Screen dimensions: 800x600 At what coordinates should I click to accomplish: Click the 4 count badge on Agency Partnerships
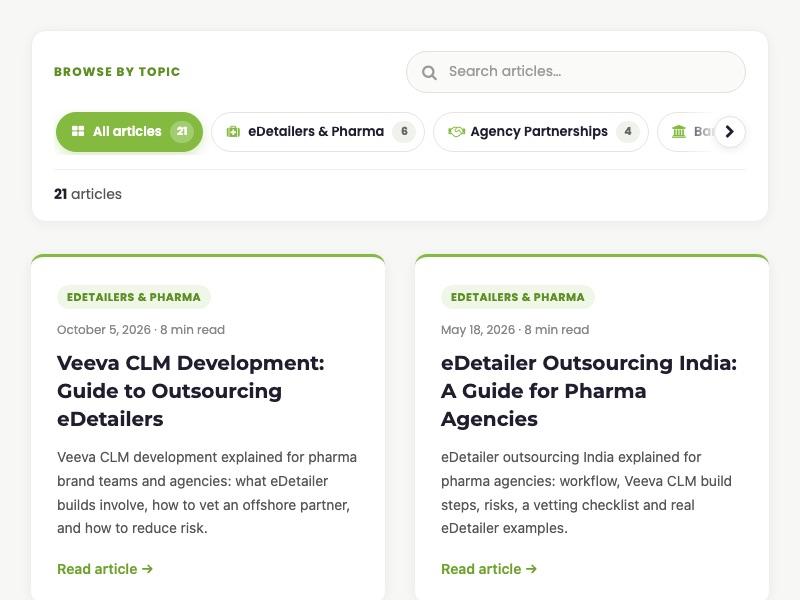628,132
